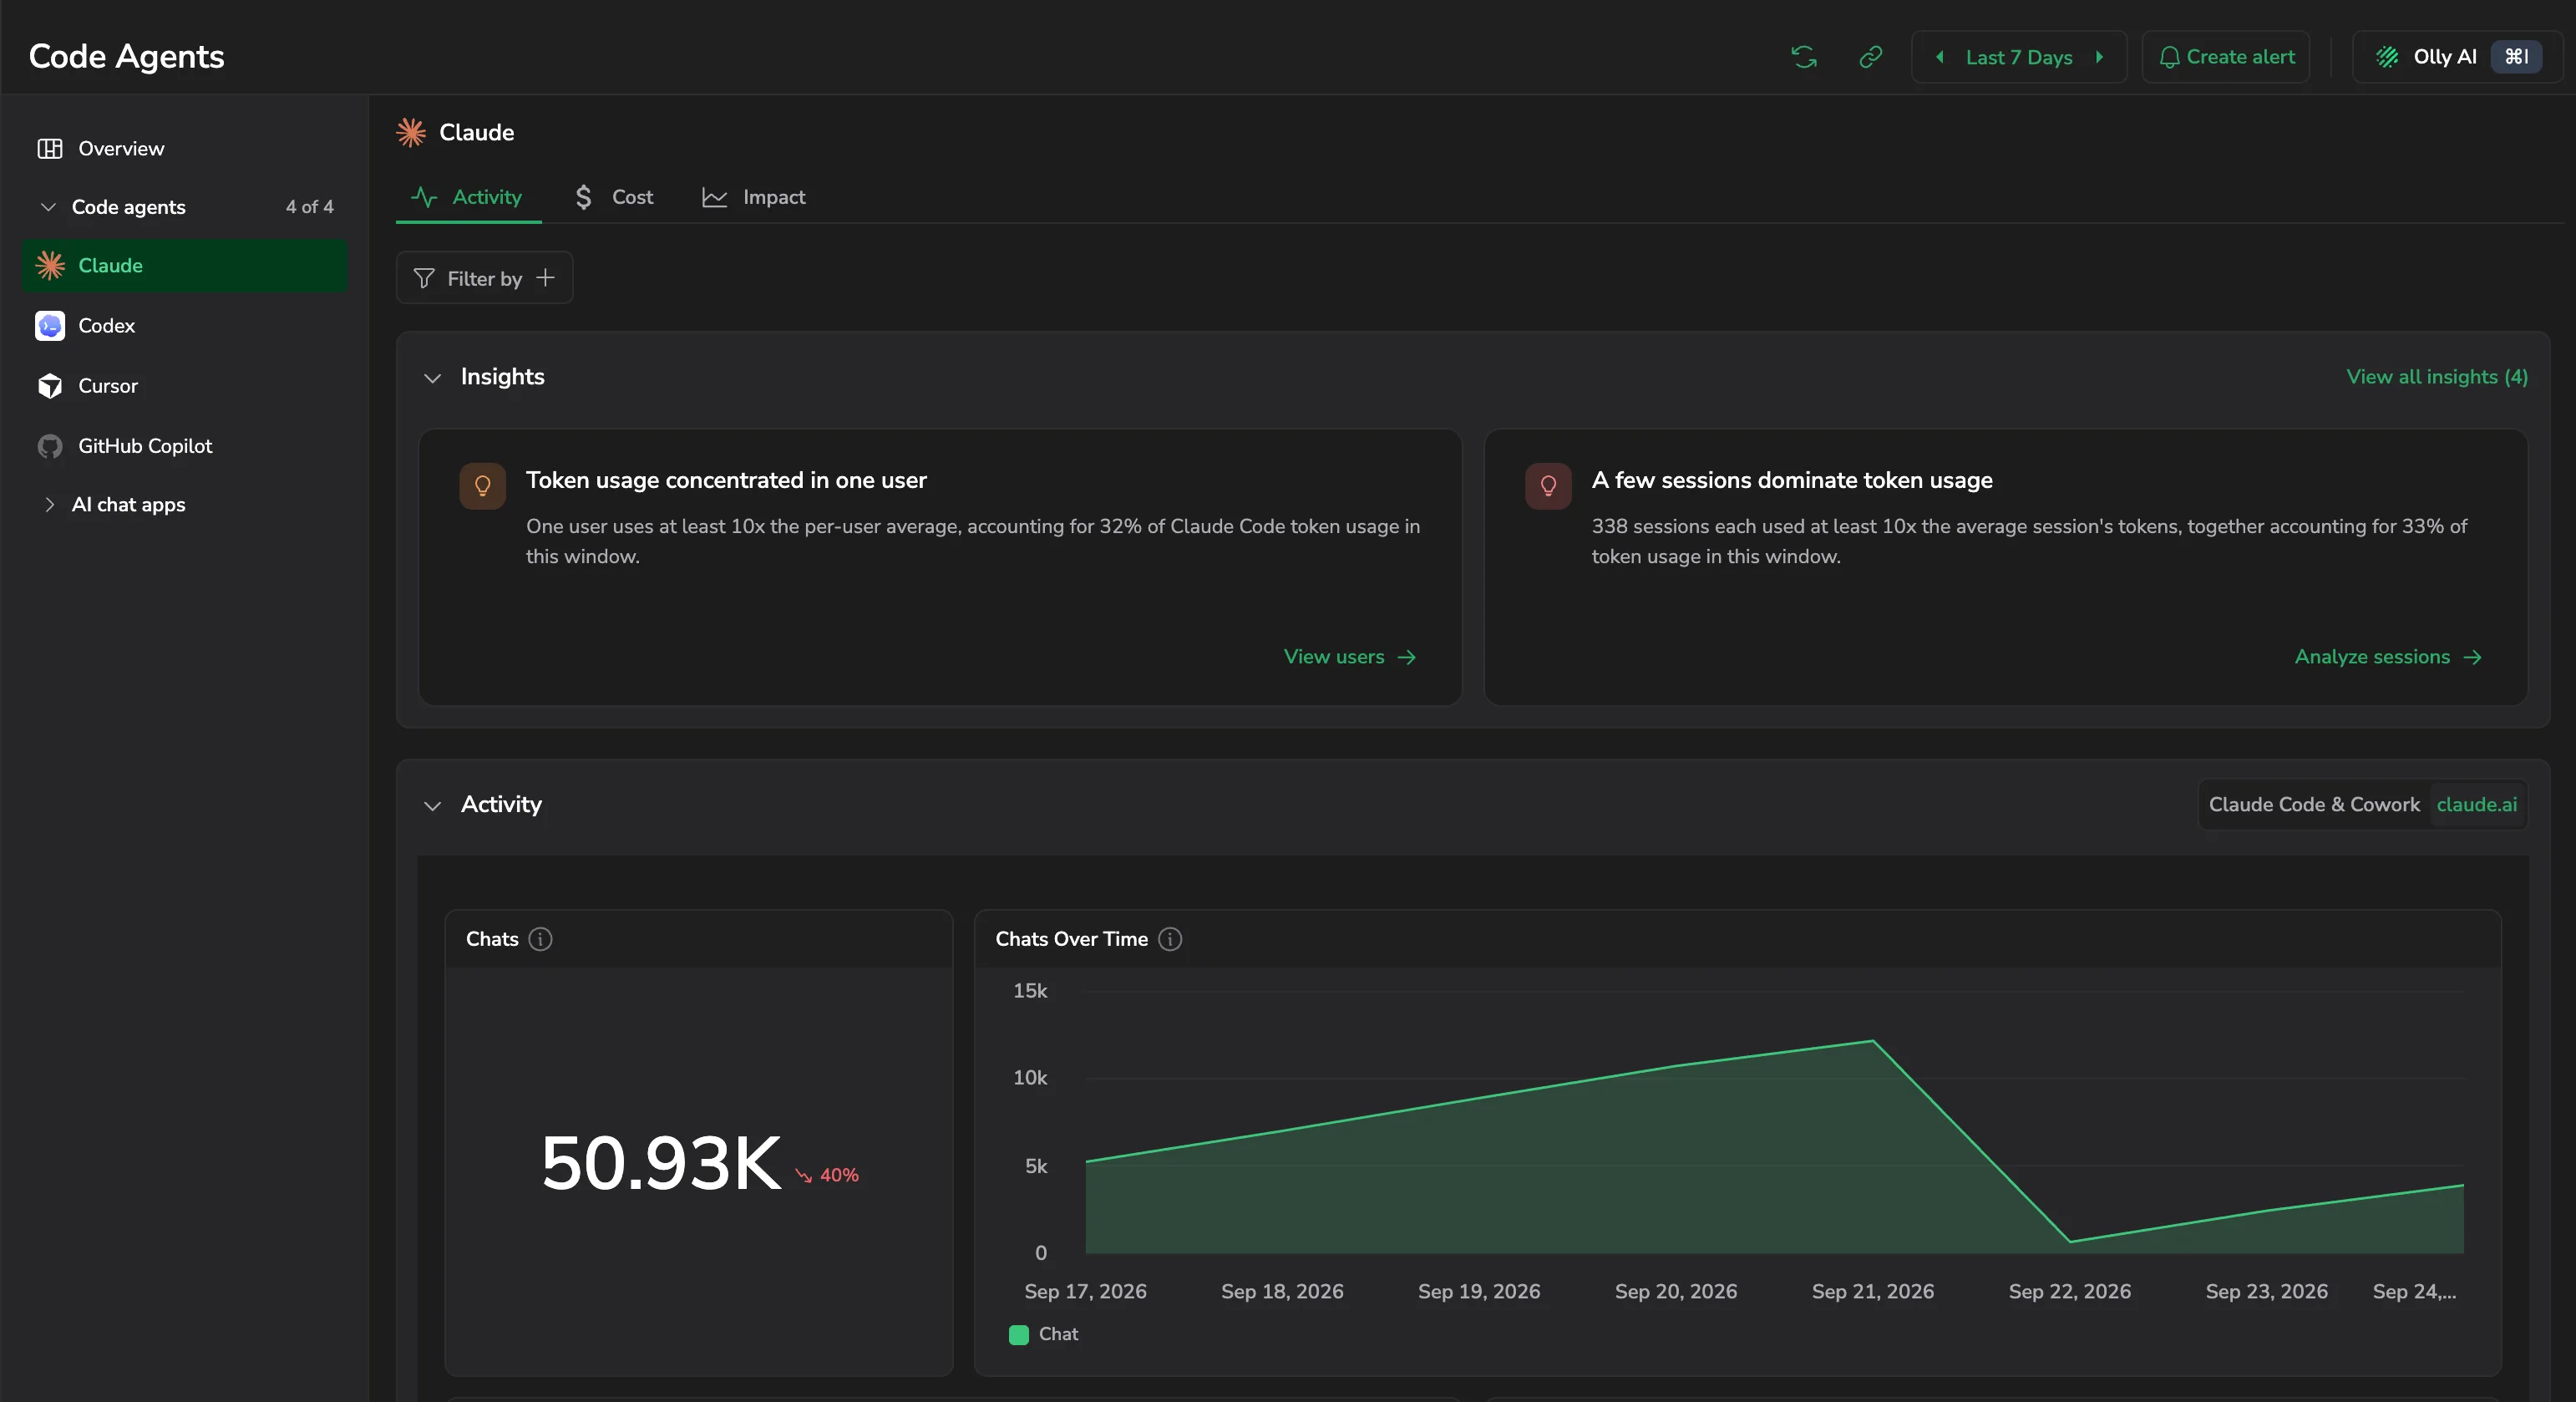Open View all insights (4) link
This screenshot has width=2576, height=1402.
click(x=2437, y=377)
